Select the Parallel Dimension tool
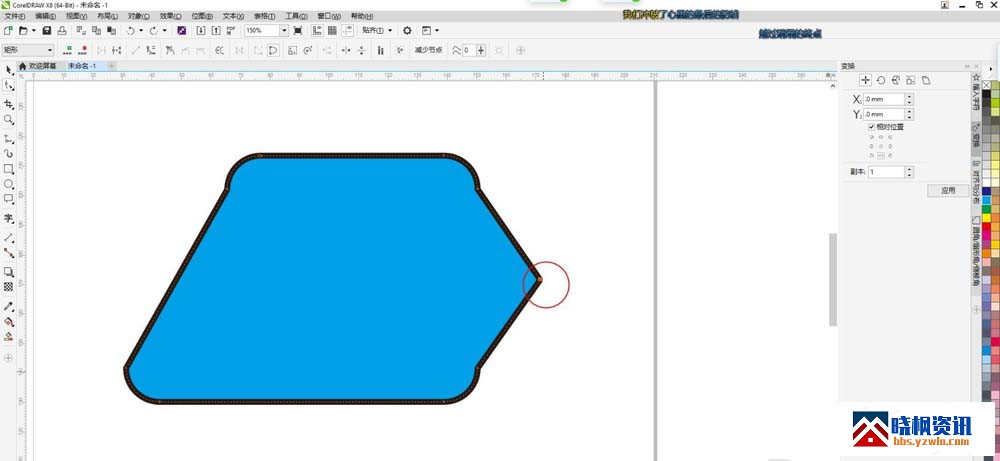Image resolution: width=1000 pixels, height=461 pixels. 9,237
